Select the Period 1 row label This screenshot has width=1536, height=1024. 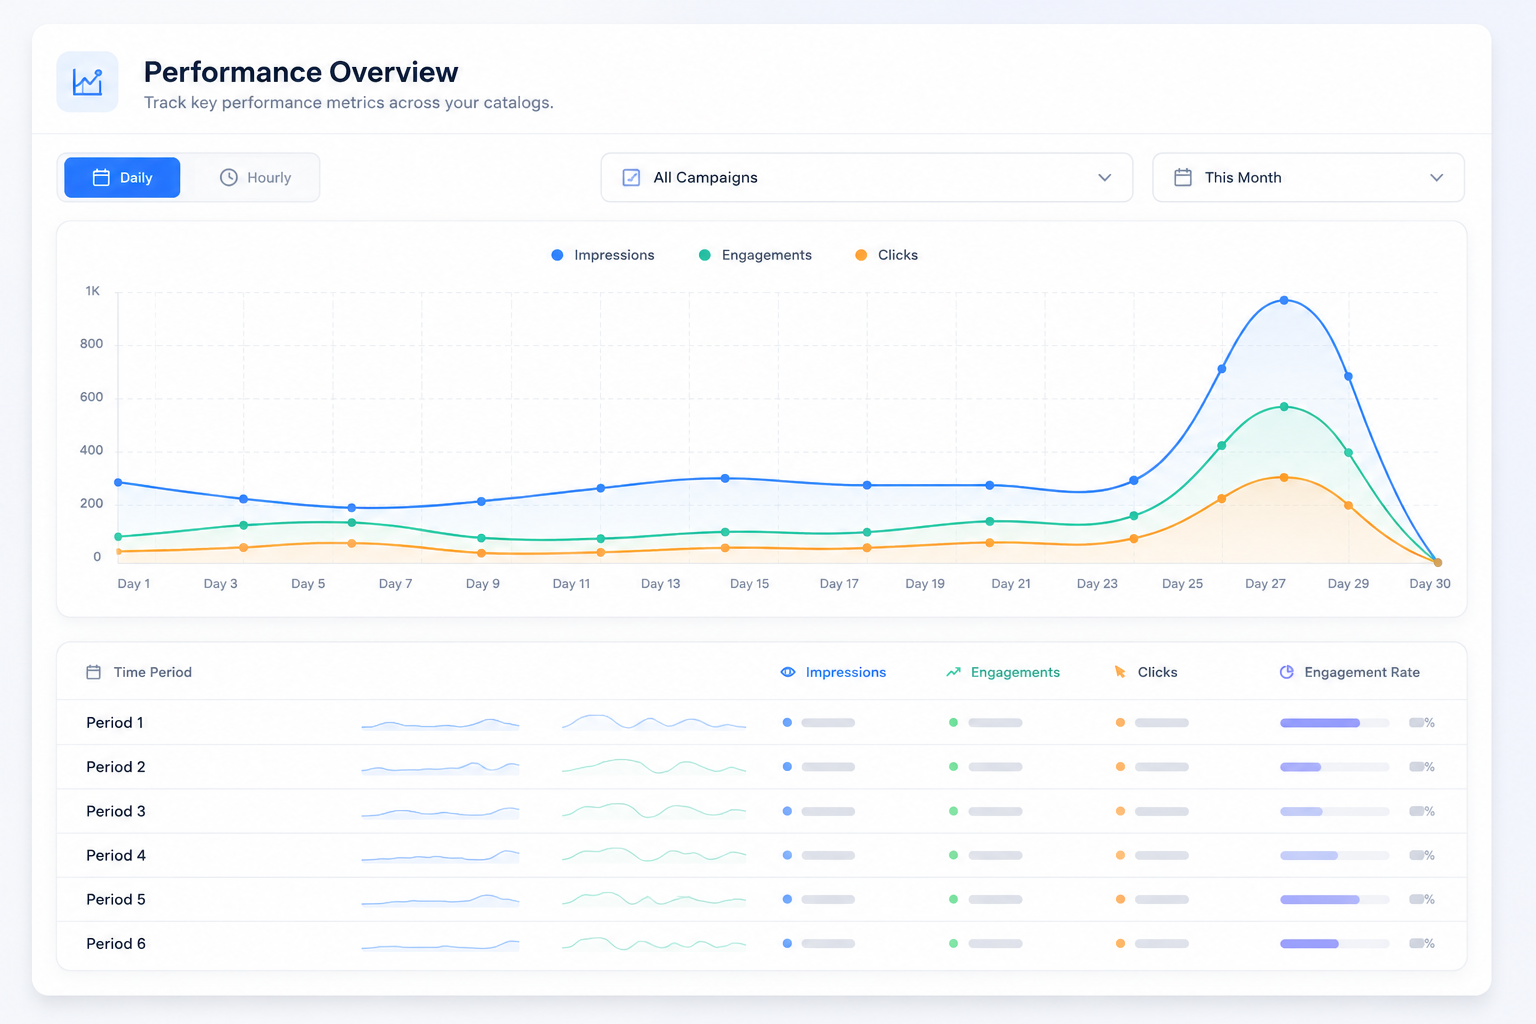pos(115,722)
